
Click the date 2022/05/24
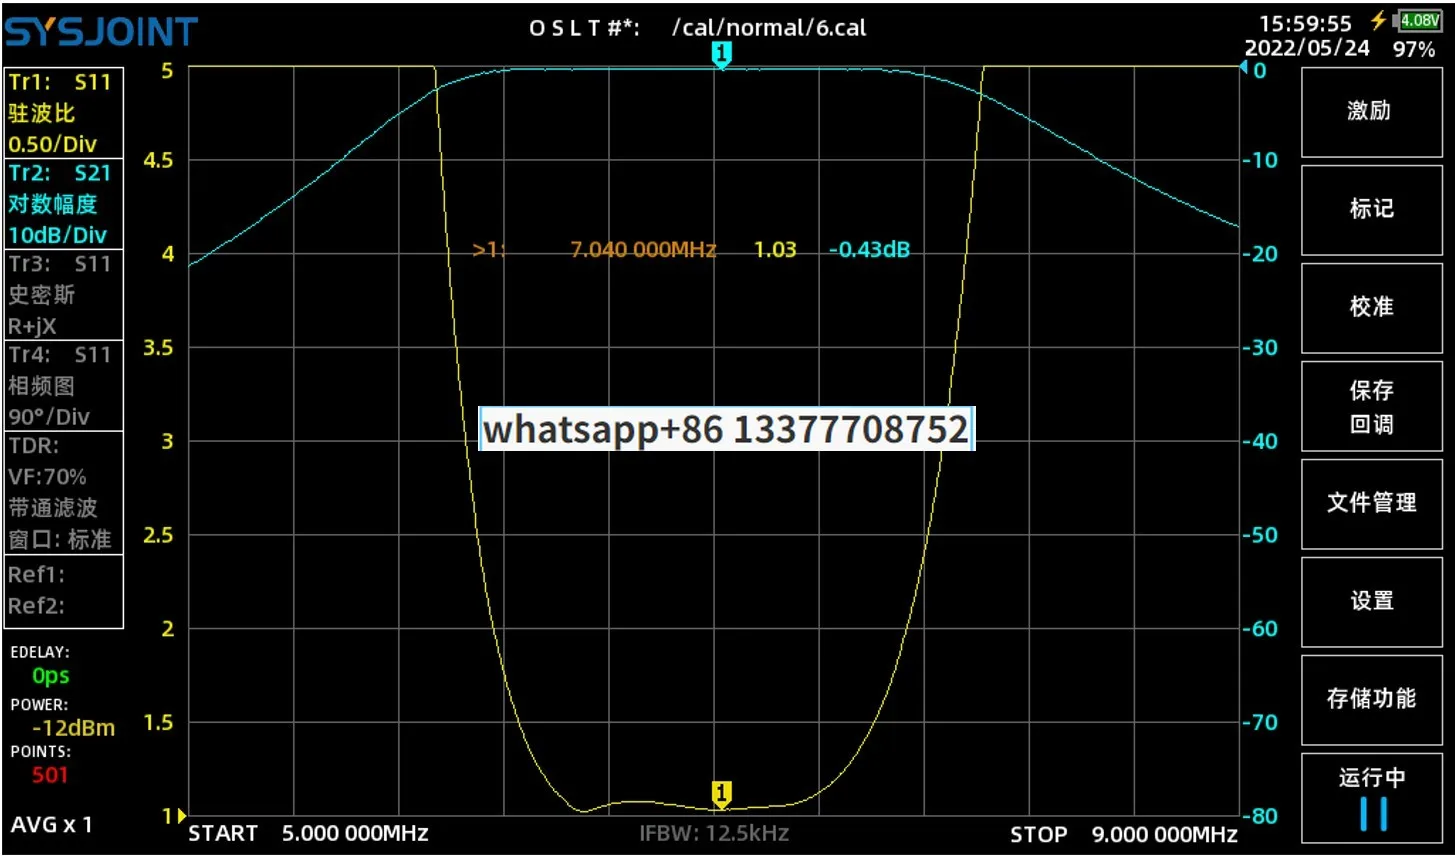pyautogui.click(x=1307, y=48)
